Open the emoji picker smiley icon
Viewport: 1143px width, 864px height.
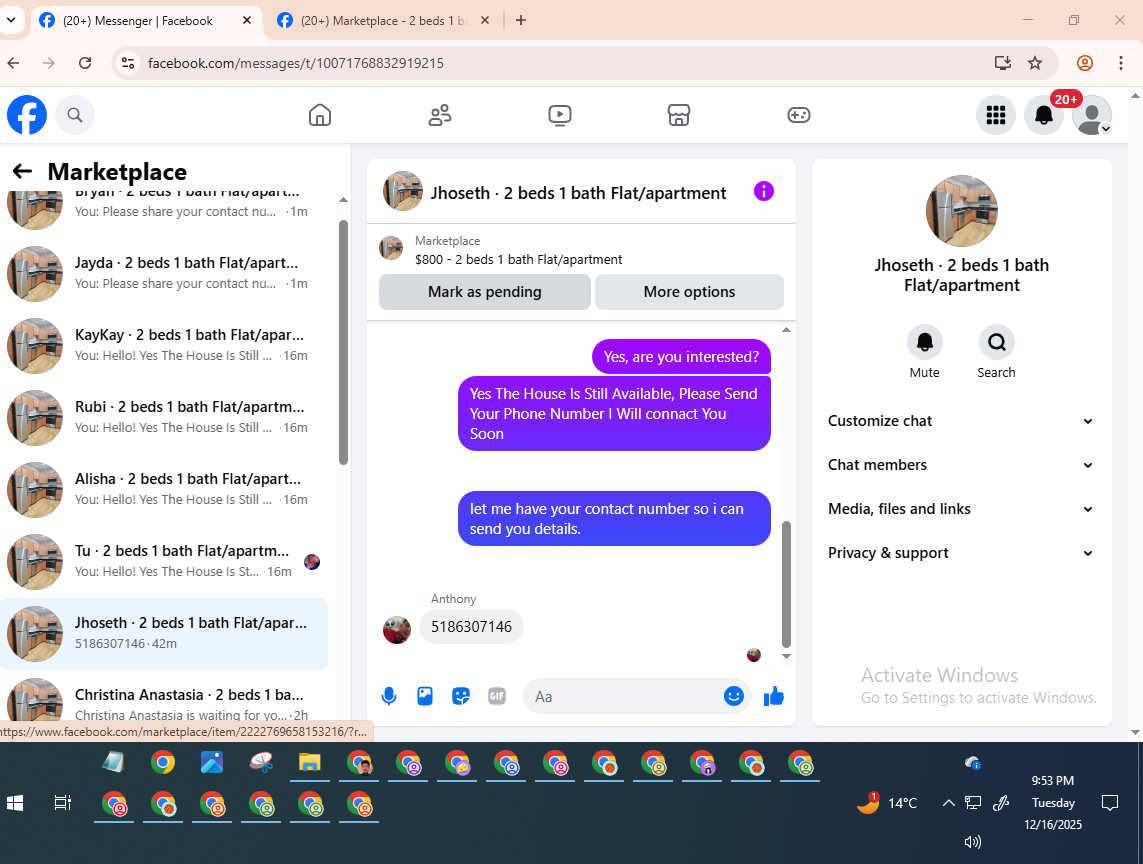(734, 696)
